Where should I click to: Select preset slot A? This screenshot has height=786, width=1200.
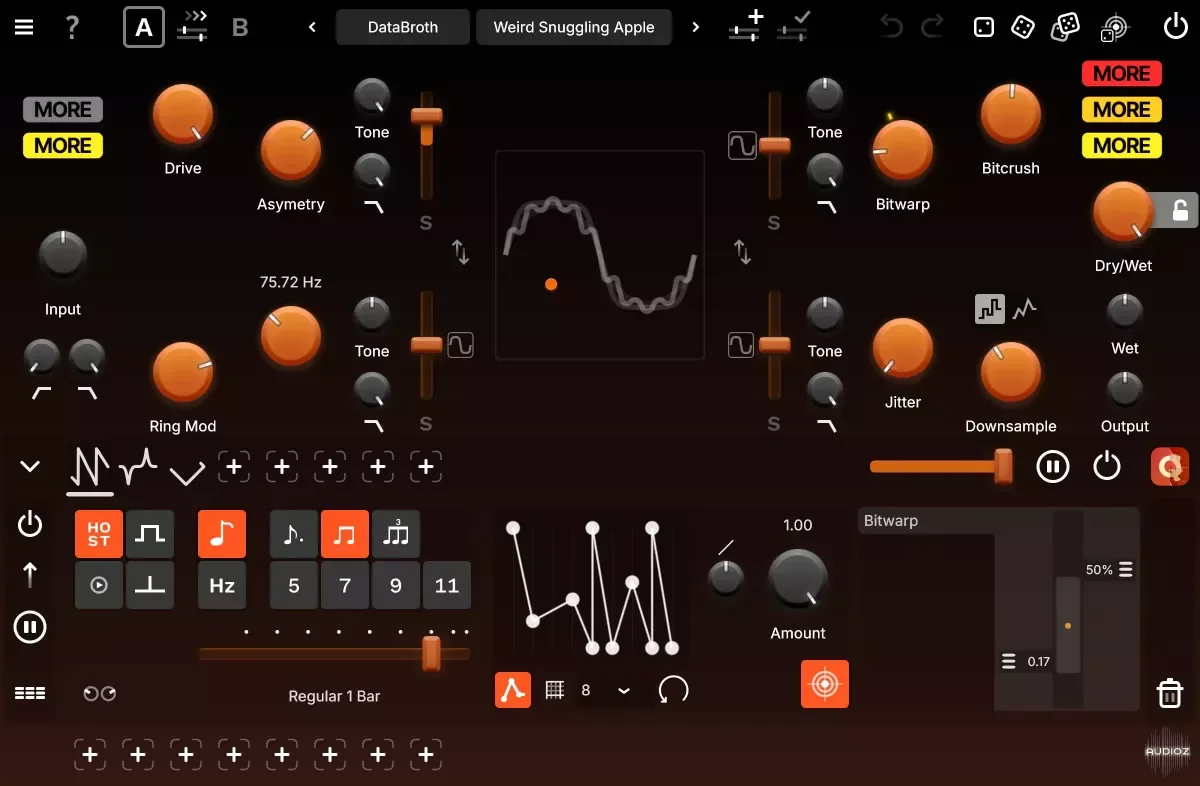tap(144, 27)
